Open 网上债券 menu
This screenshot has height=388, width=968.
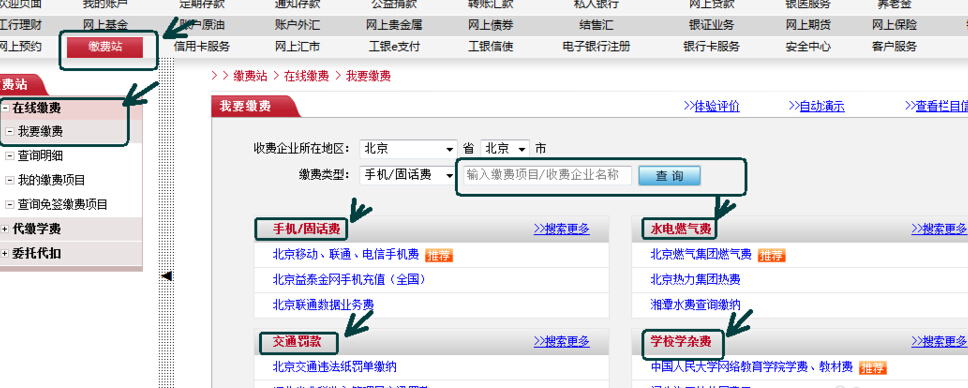tap(490, 25)
